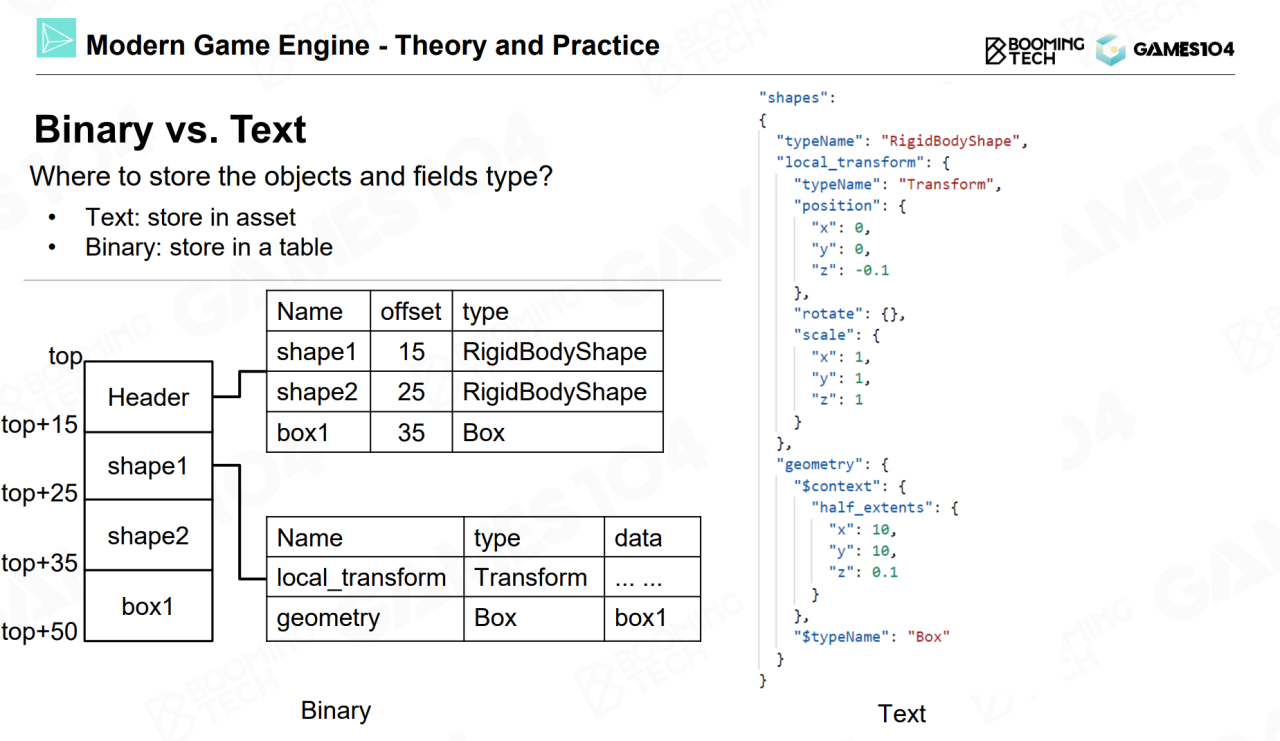Select the 'local_transform' cell in lower table

pyautogui.click(x=361, y=578)
